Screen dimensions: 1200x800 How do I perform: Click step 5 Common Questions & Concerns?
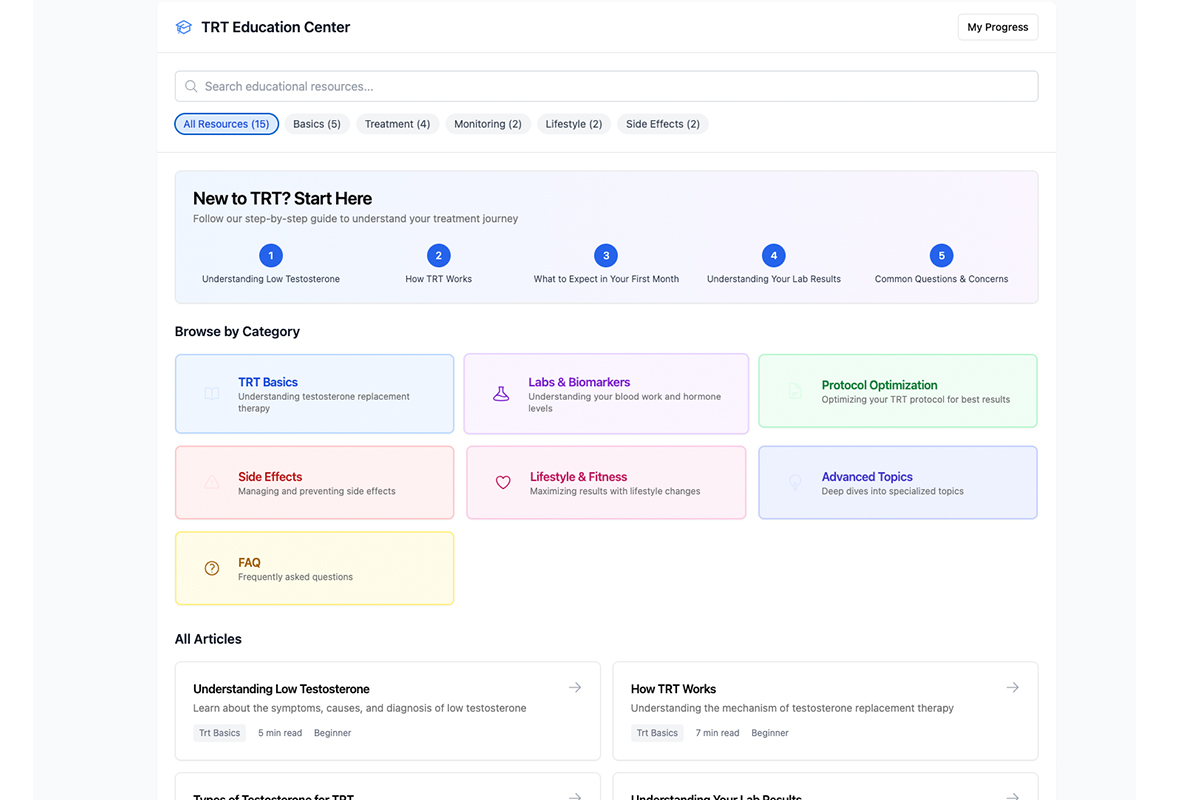[x=941, y=255]
